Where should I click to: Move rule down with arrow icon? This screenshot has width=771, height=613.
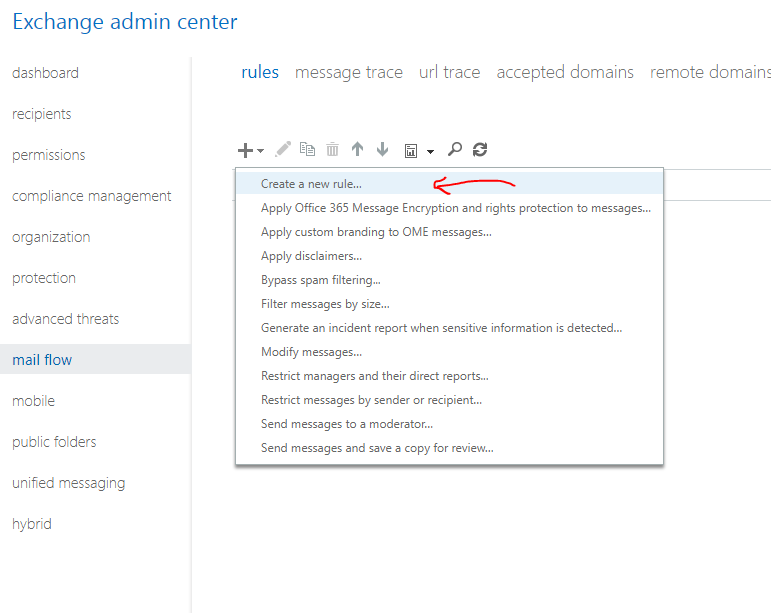point(383,149)
